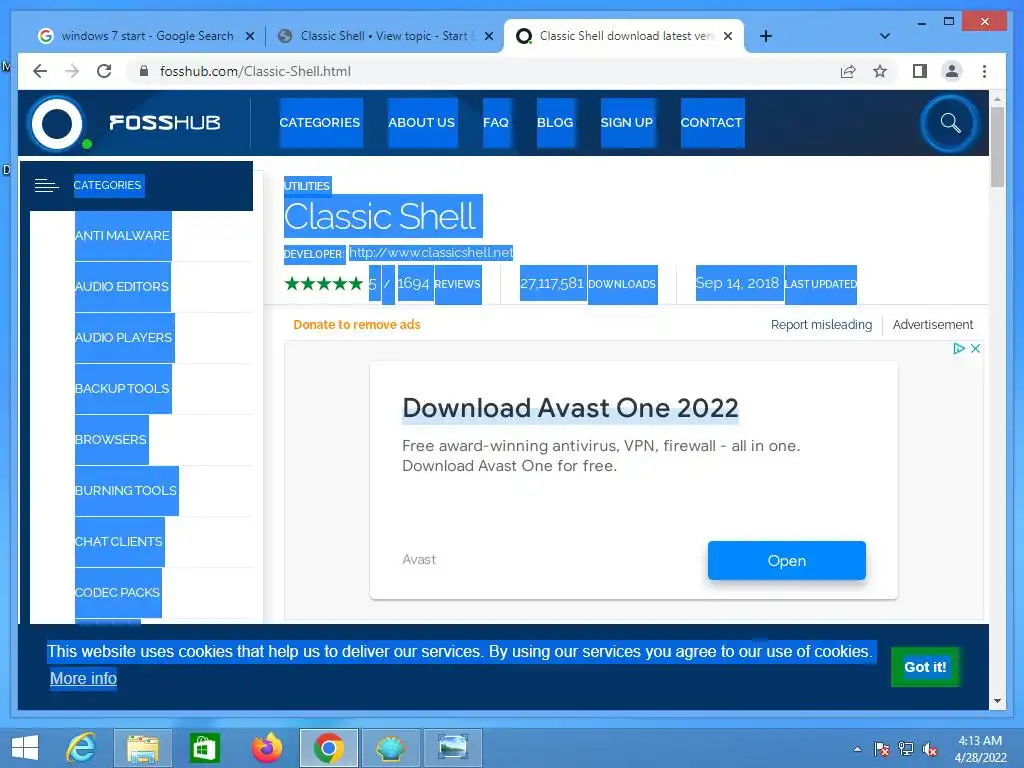Open the More info cookie link

[x=84, y=679]
